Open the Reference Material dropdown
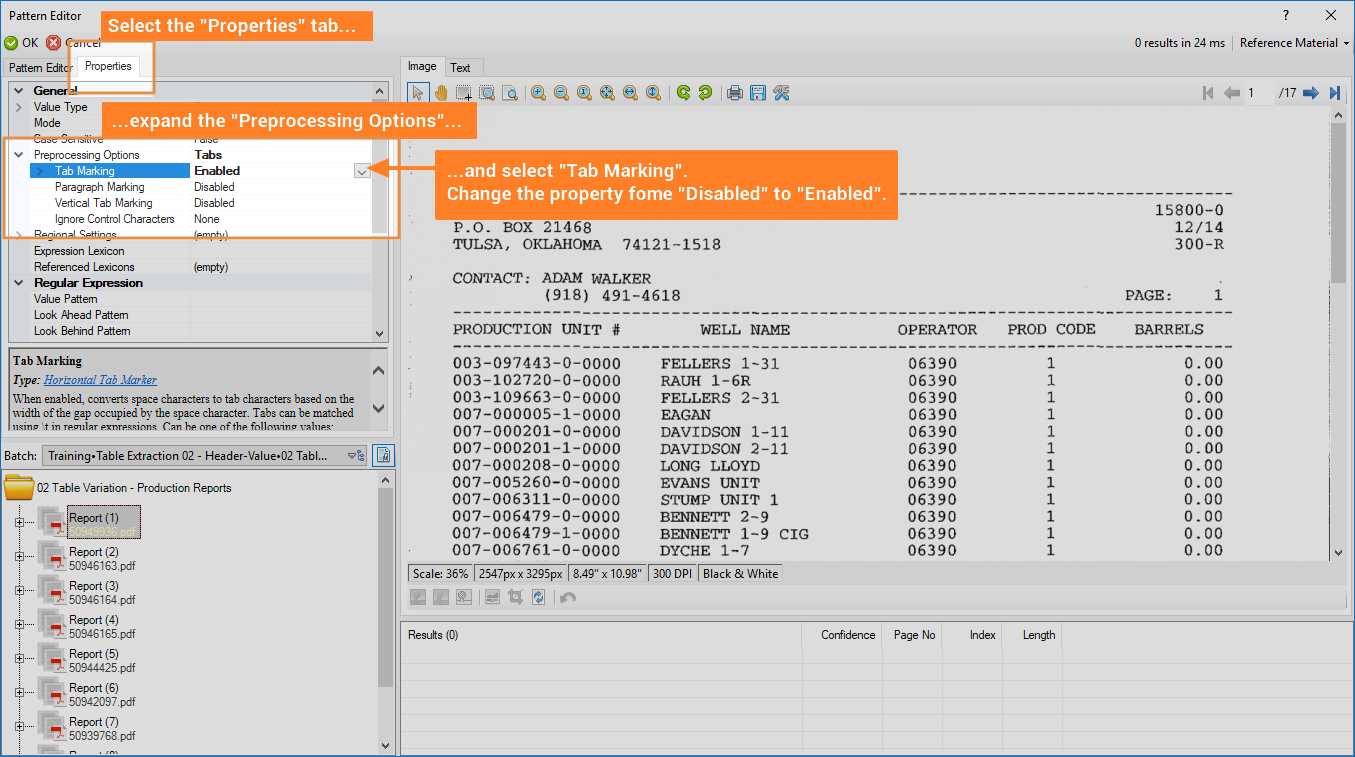Viewport: 1355px width, 757px height. point(1294,43)
